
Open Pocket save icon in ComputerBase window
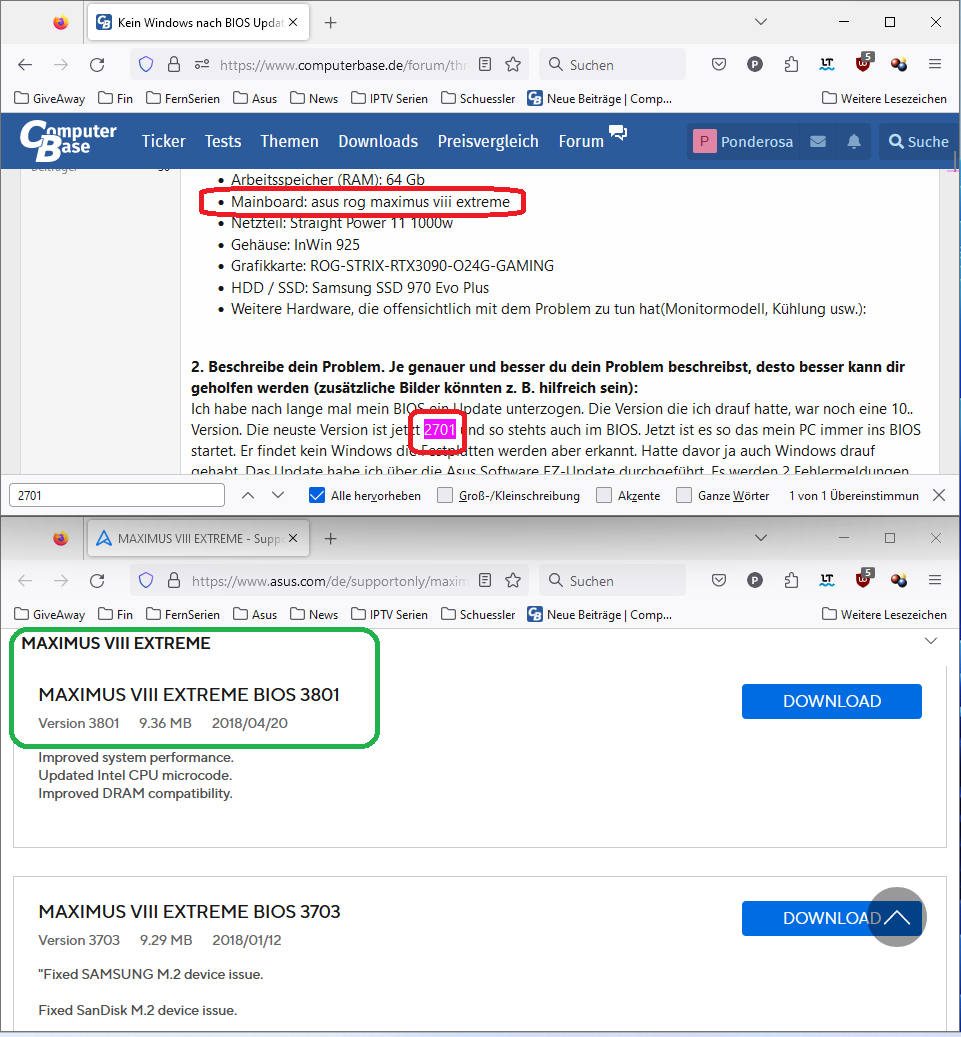pos(719,64)
